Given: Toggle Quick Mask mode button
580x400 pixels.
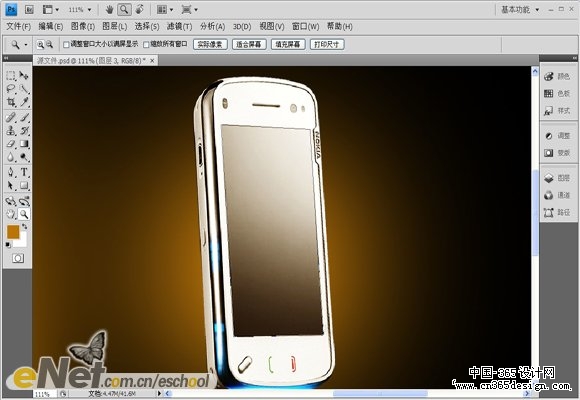Looking at the screenshot, I should pyautogui.click(x=18, y=258).
